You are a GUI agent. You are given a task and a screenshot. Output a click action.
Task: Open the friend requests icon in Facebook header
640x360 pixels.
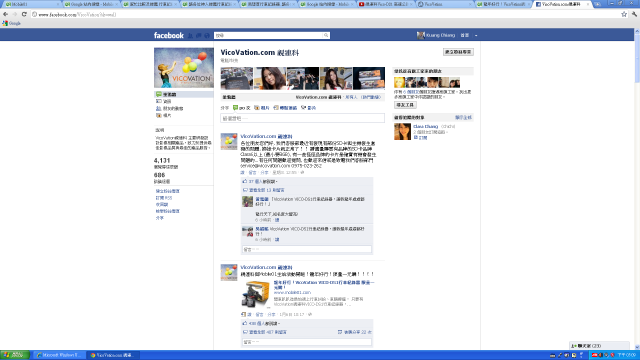190,36
